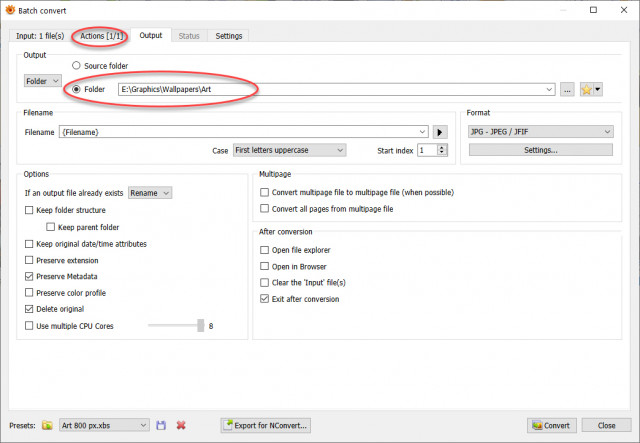
Task: Open the JPG - JPEG / JFIF format dropdown
Action: click(x=541, y=132)
